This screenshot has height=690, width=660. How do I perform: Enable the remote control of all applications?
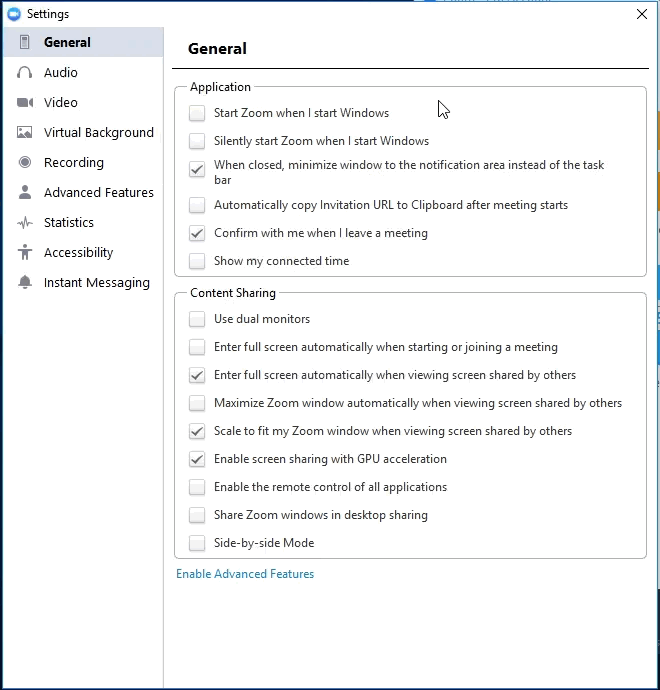point(197,487)
